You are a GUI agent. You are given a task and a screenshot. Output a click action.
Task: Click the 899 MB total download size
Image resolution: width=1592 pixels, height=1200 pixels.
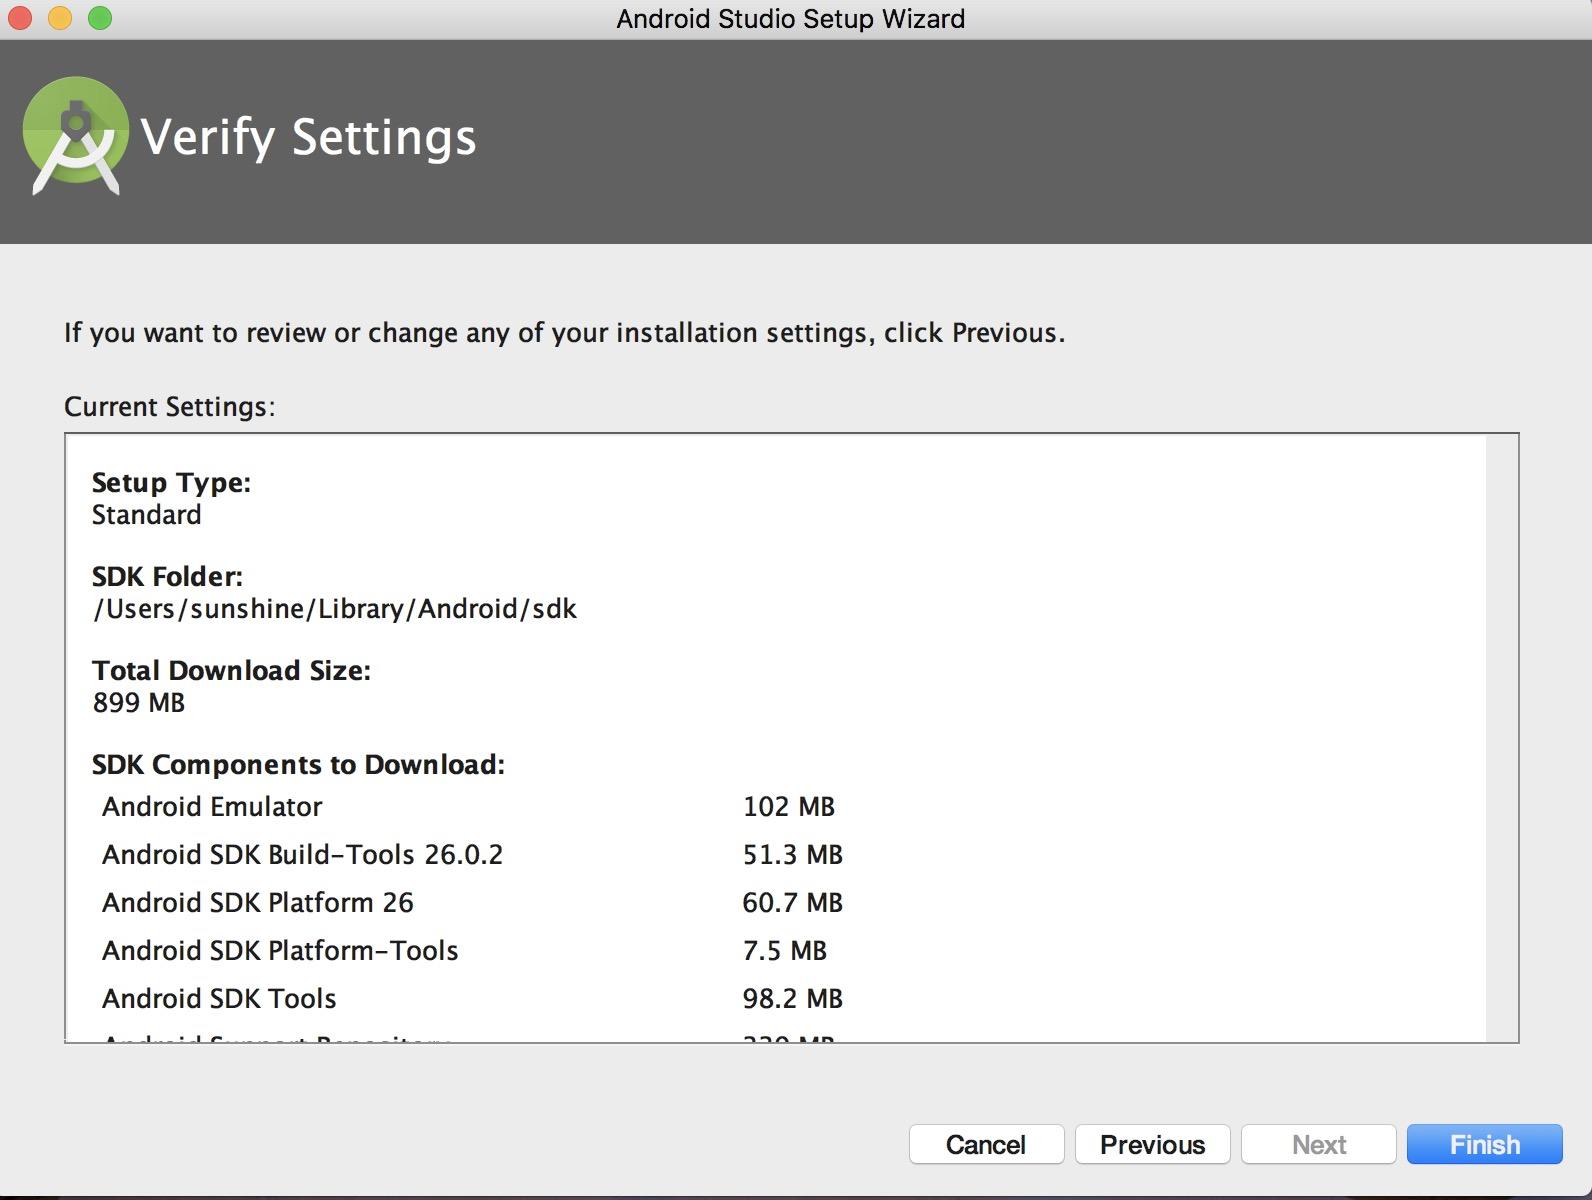pyautogui.click(x=139, y=703)
